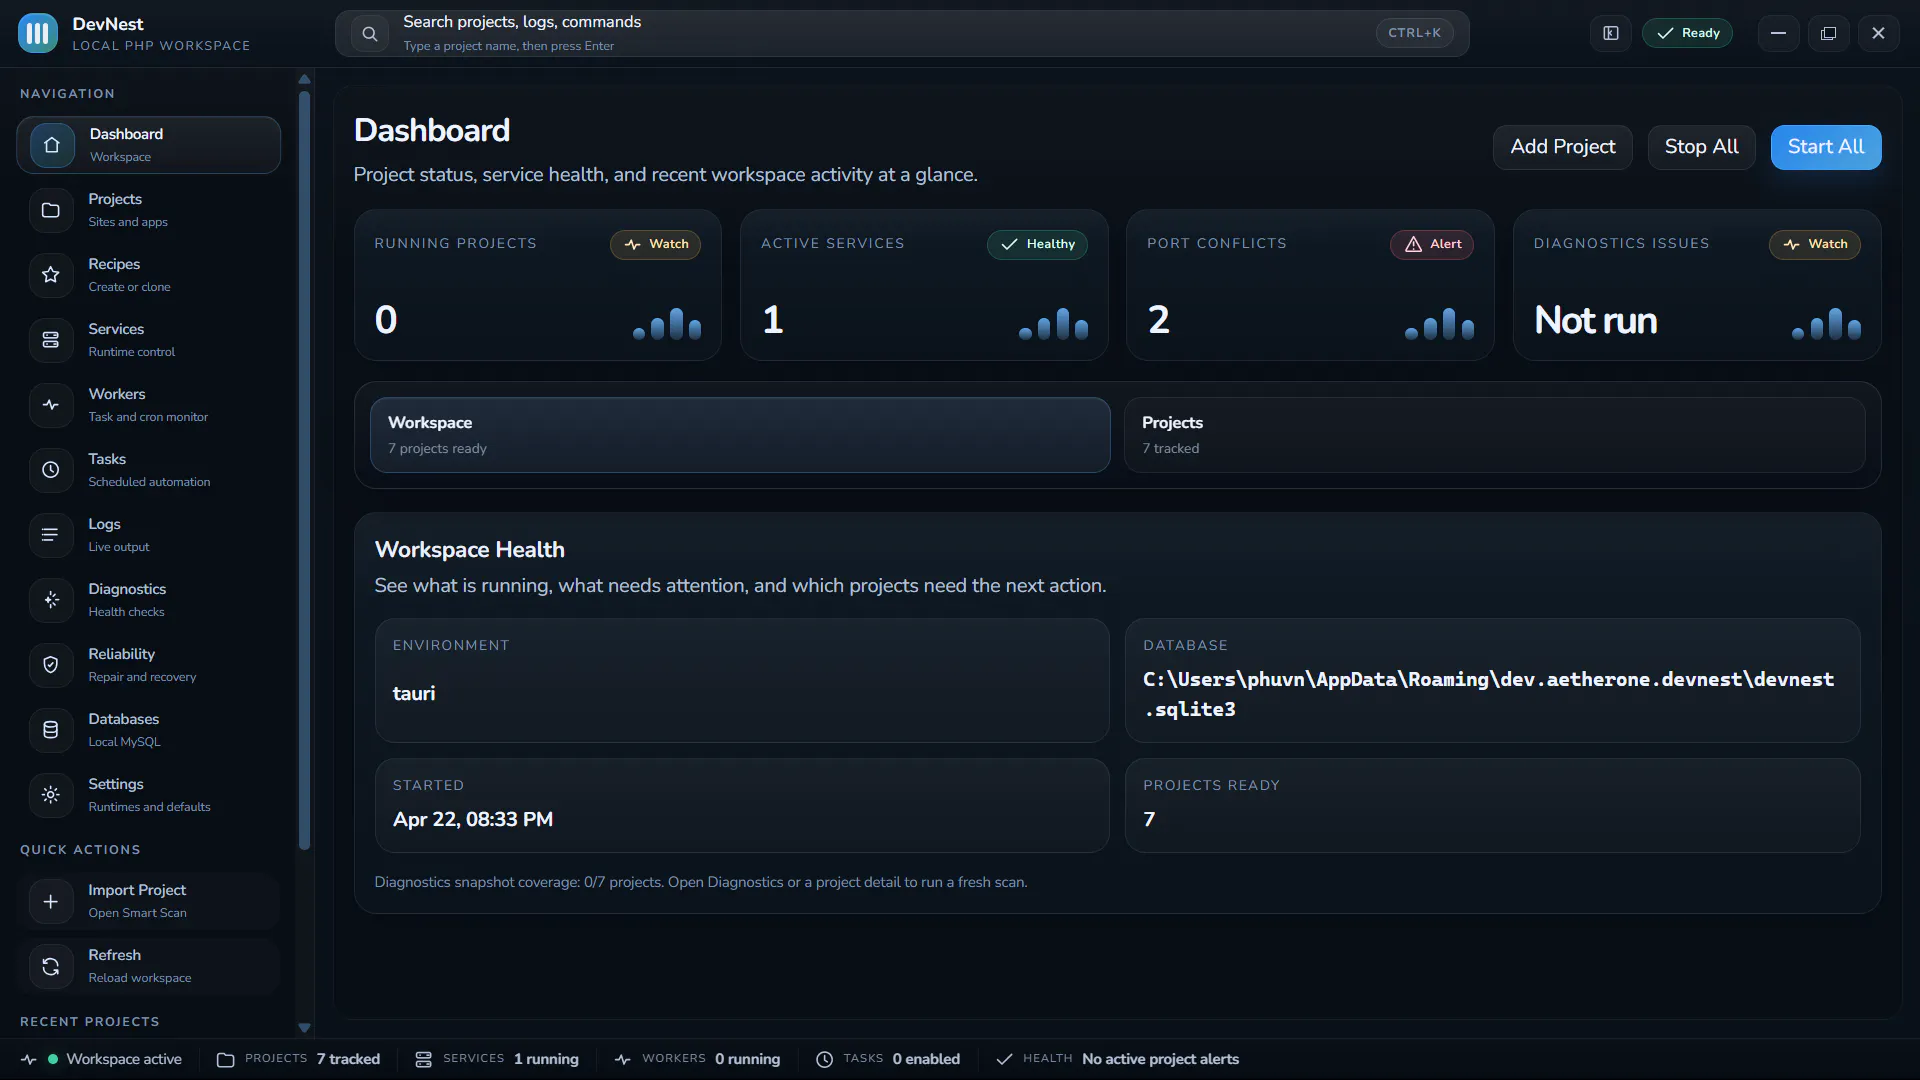This screenshot has width=1920, height=1080.
Task: Click sidebar scrollbar down arrow
Action: [x=305, y=1028]
